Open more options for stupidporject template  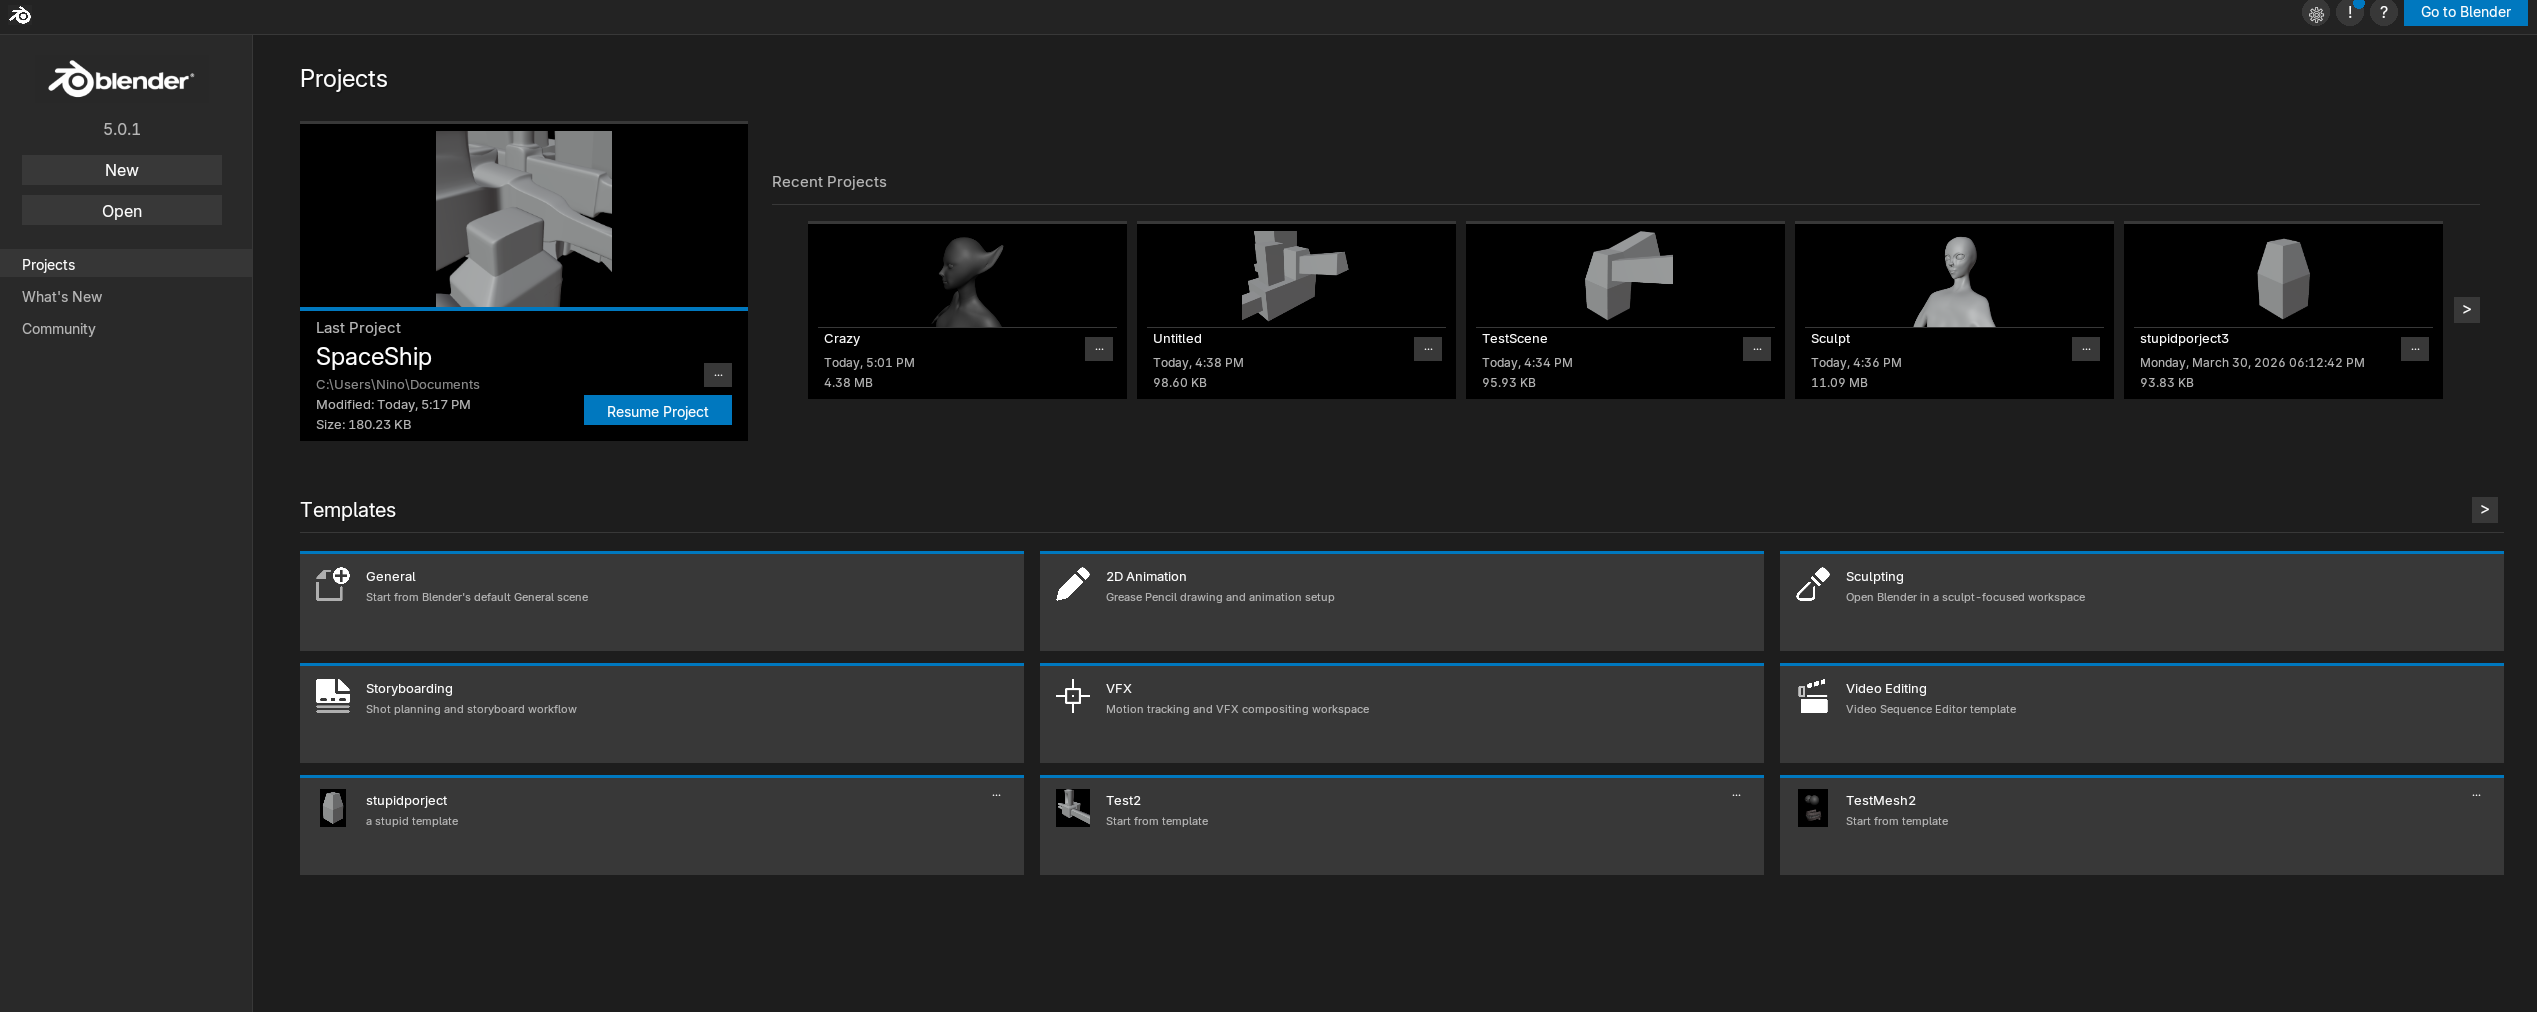[x=996, y=796]
